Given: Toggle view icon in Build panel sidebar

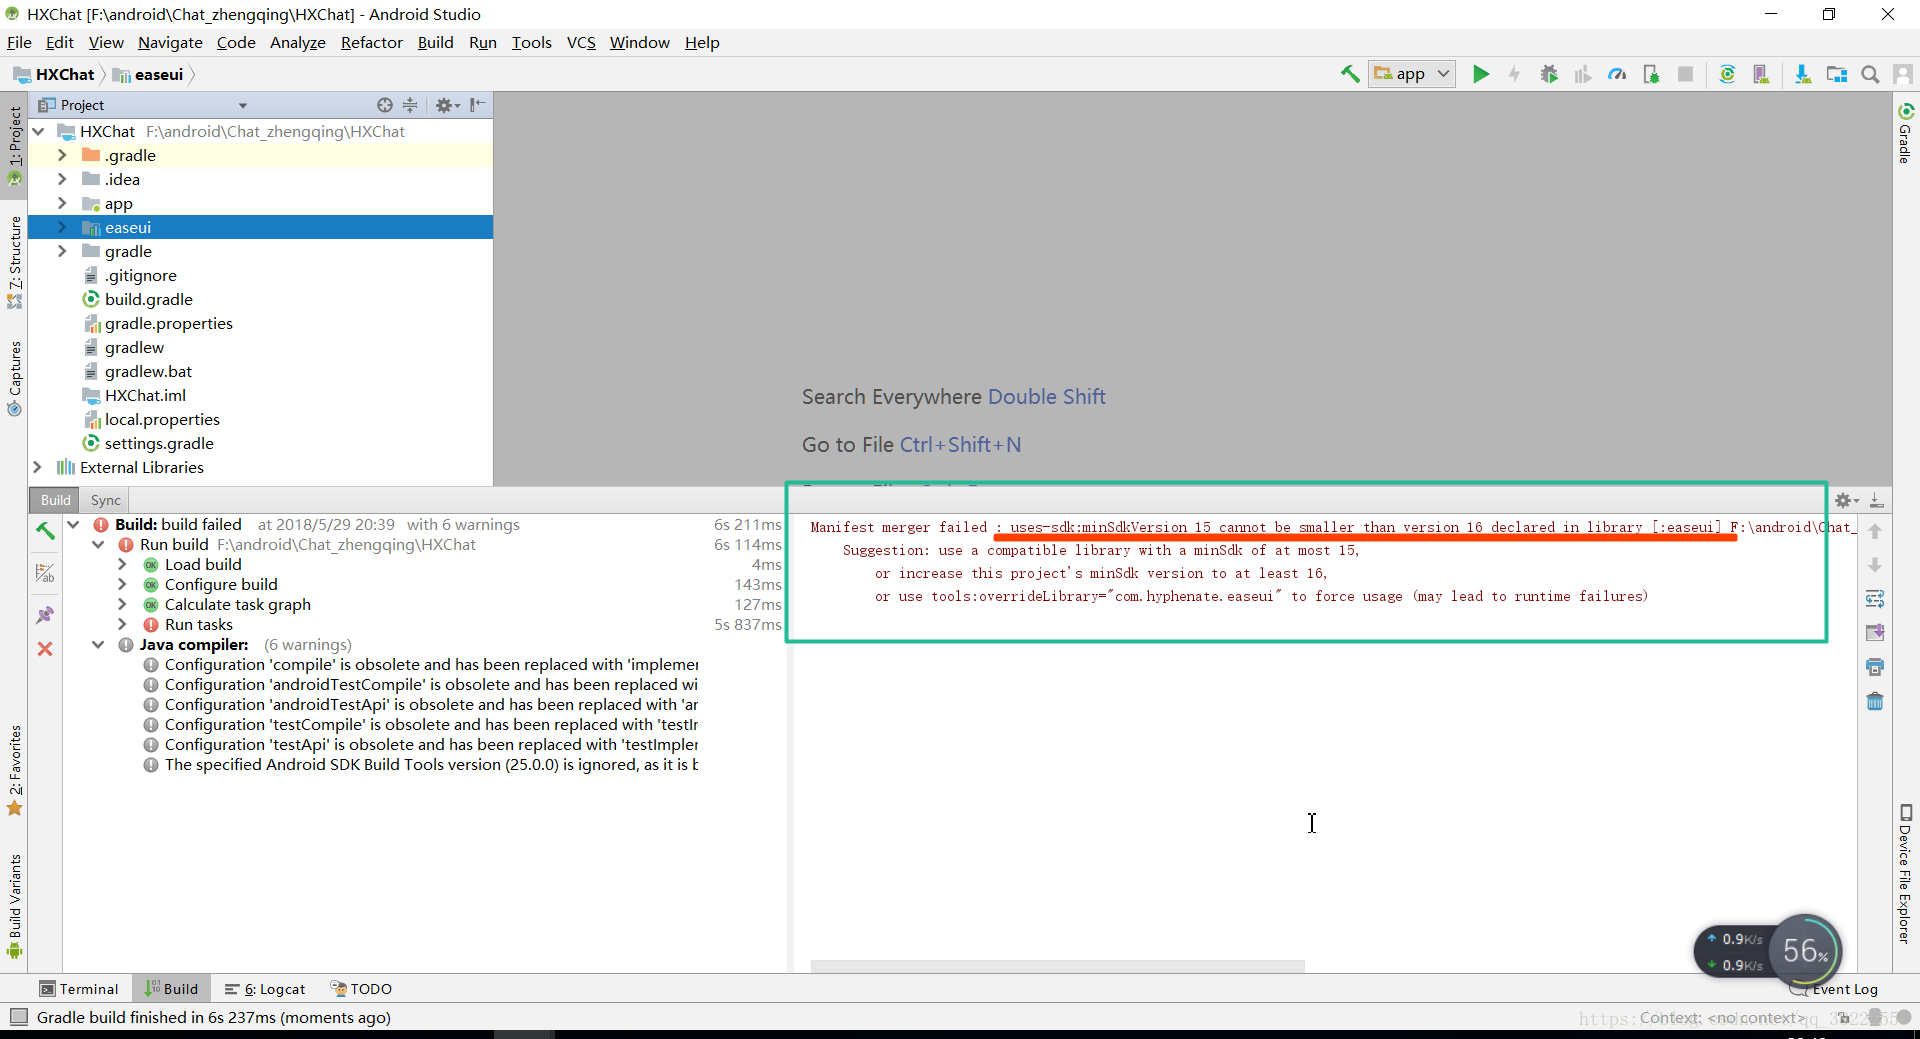Looking at the screenshot, I should 45,573.
